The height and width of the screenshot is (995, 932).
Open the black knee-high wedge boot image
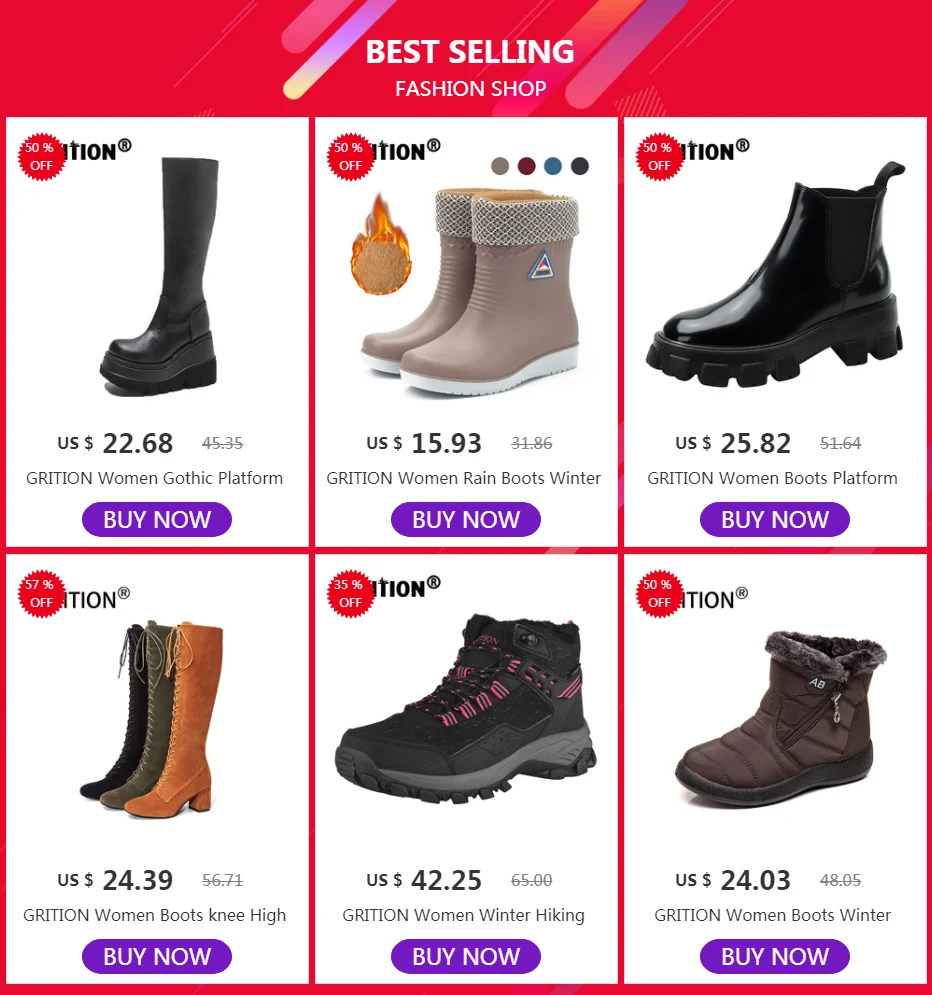pyautogui.click(x=159, y=276)
